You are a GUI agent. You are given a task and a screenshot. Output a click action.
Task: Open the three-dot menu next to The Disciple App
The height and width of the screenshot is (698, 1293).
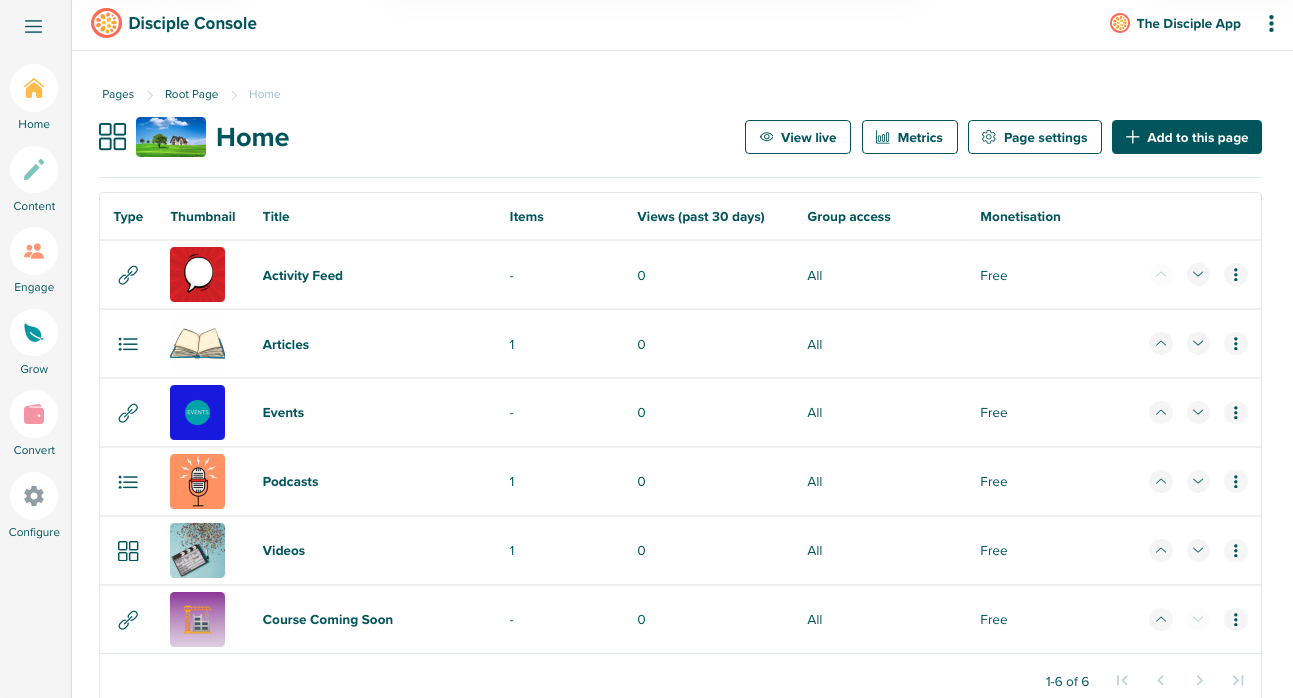[x=1271, y=23]
